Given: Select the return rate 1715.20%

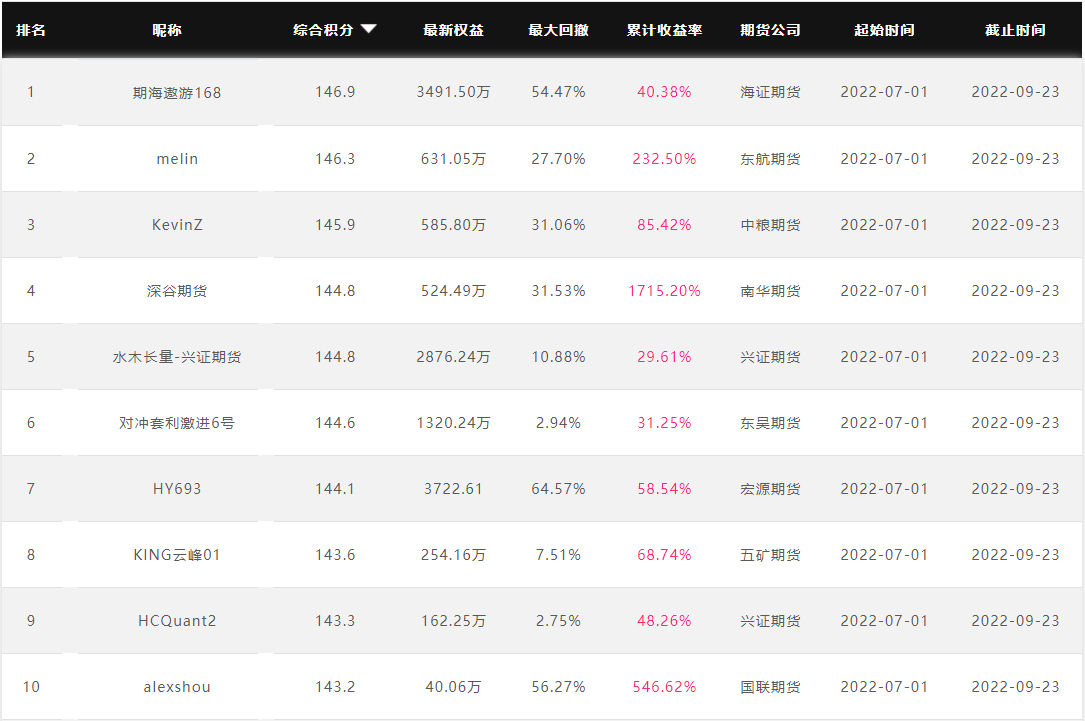Looking at the screenshot, I should pyautogui.click(x=664, y=291).
